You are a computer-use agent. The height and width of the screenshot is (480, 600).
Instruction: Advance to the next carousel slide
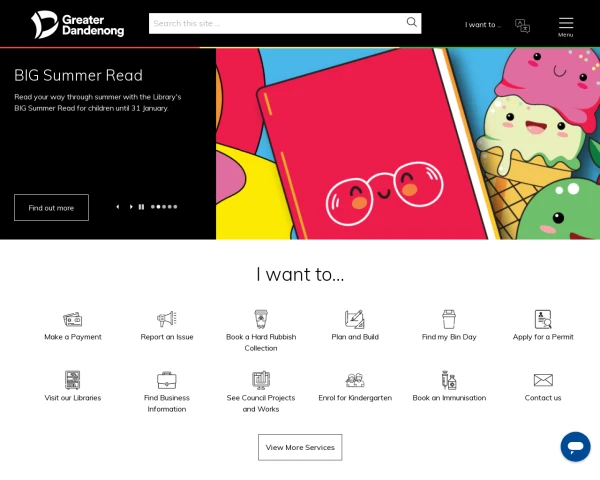[x=131, y=207]
